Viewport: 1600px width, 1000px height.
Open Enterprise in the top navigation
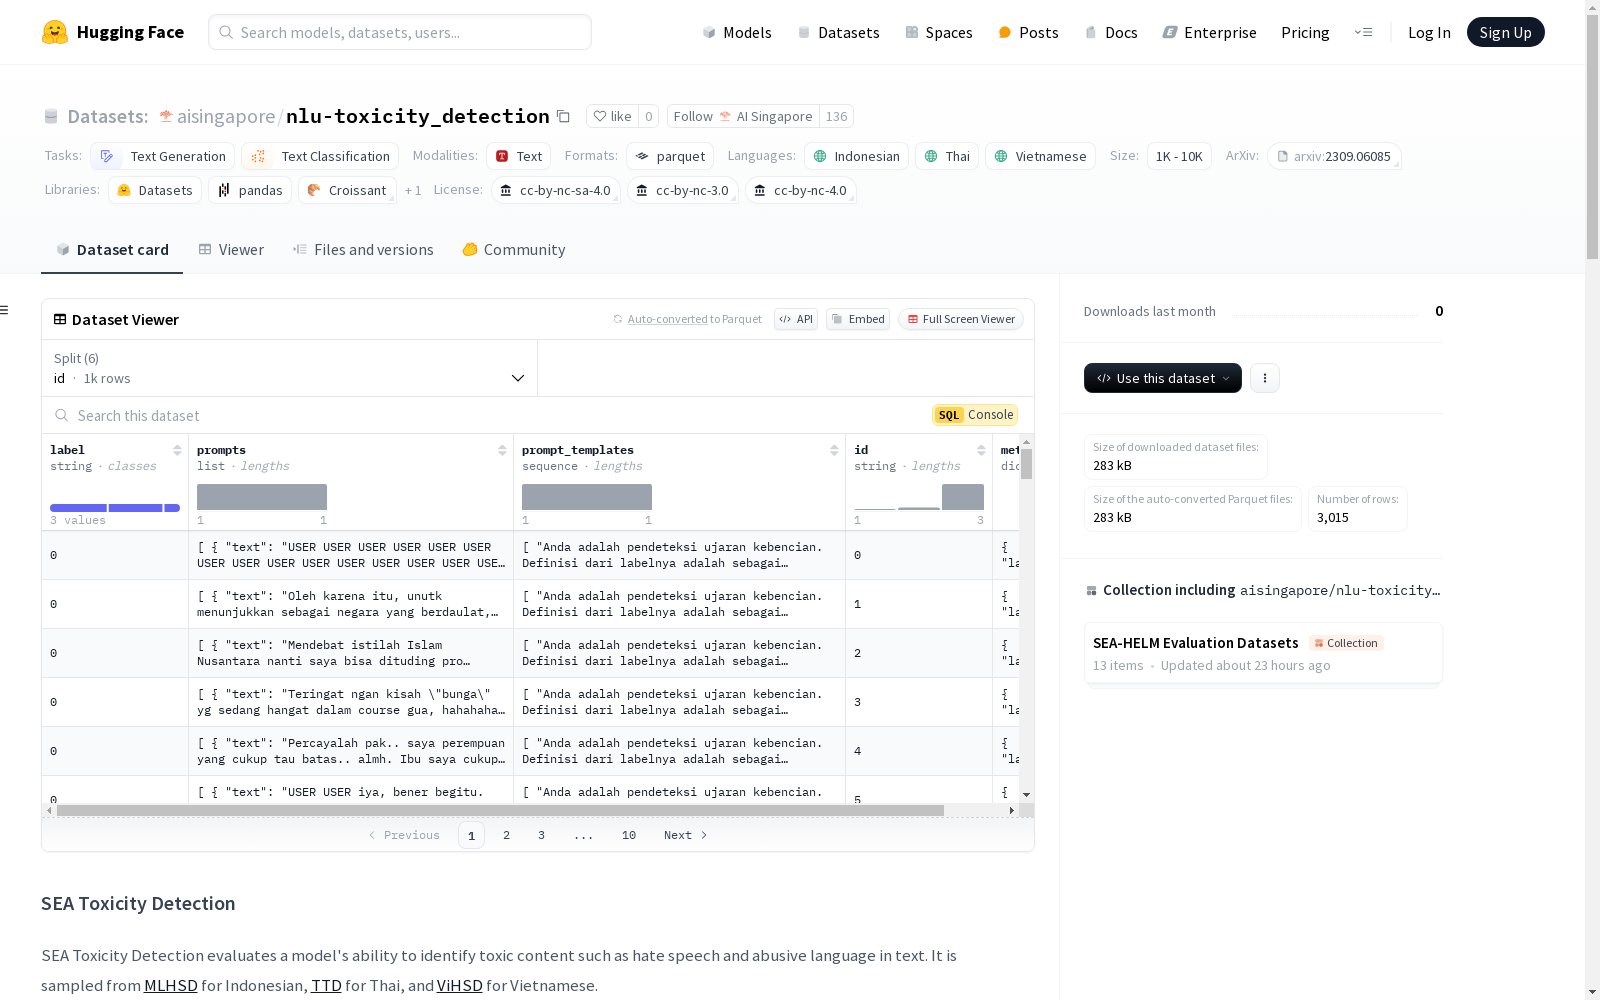1209,32
